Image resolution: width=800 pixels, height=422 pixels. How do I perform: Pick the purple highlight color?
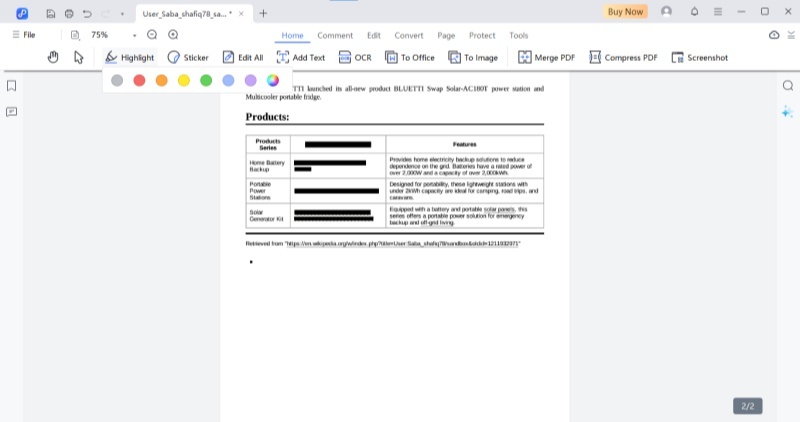(251, 80)
